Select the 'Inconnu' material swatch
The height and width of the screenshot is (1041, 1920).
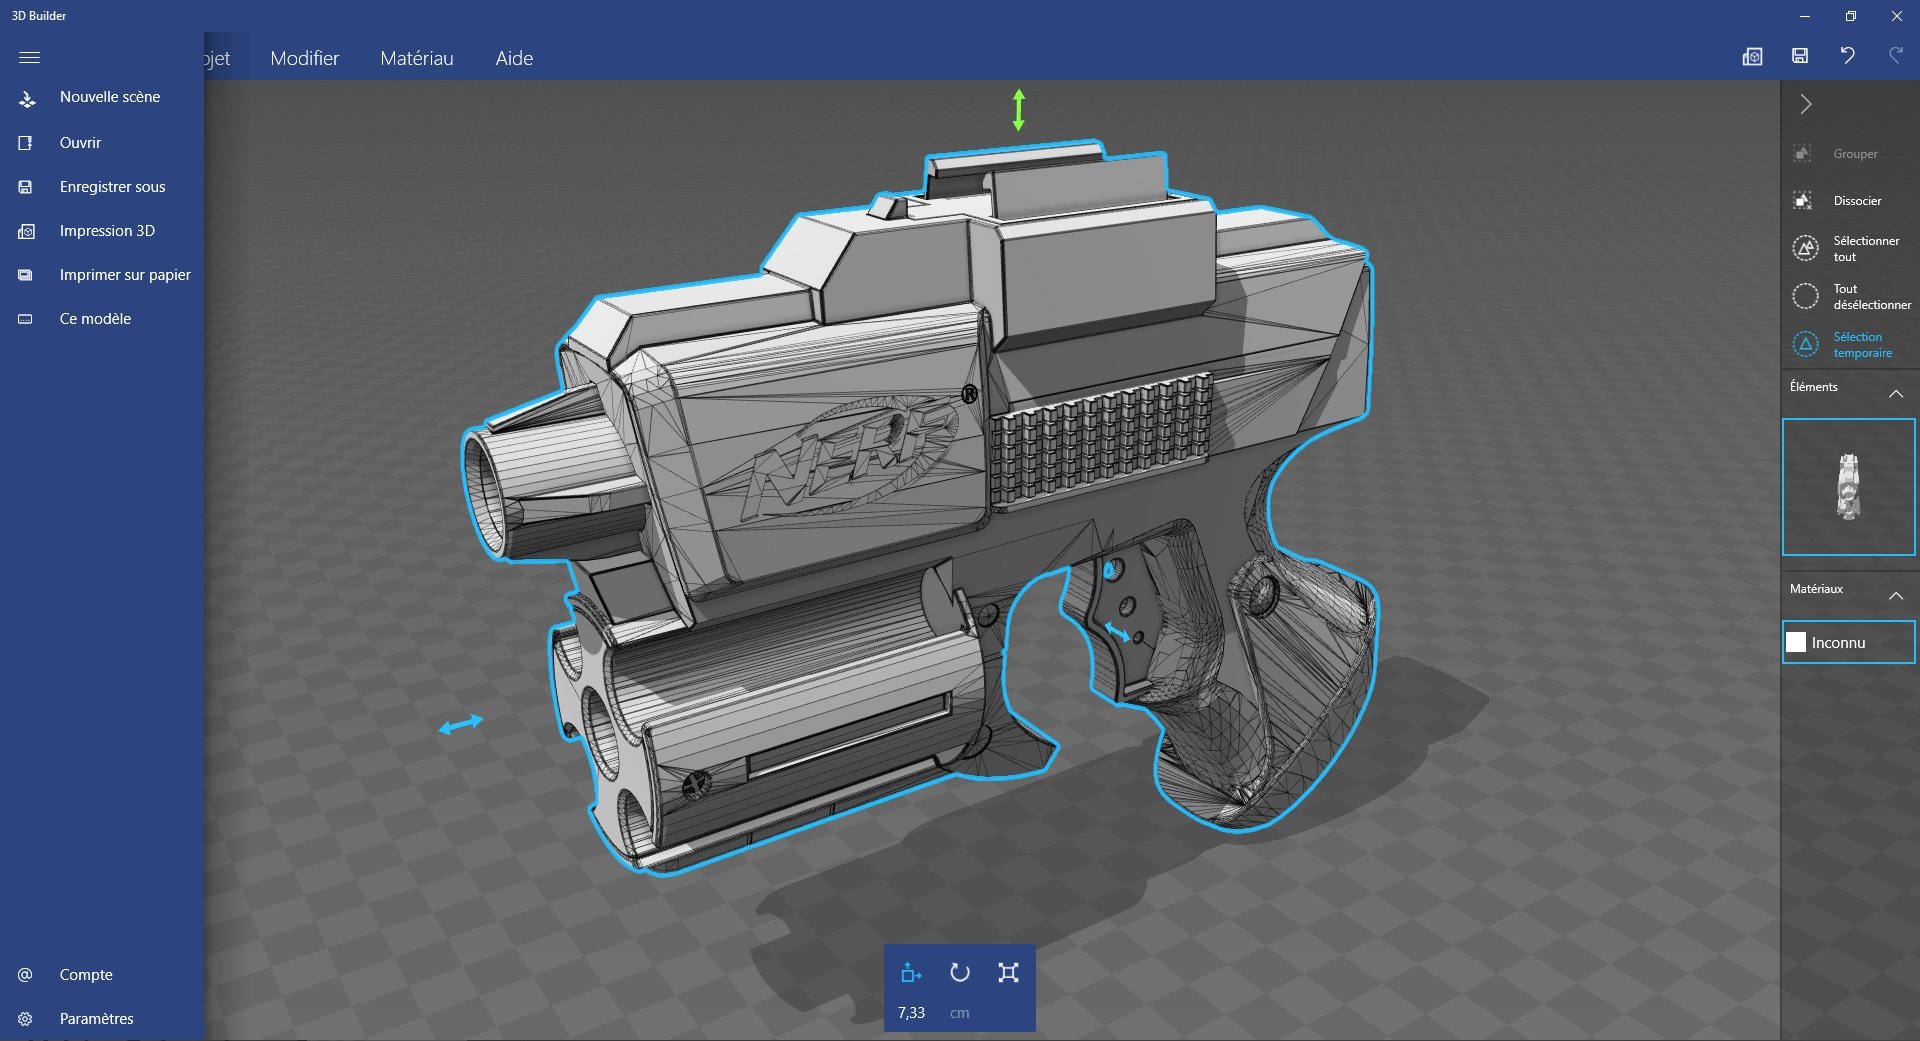[1846, 643]
